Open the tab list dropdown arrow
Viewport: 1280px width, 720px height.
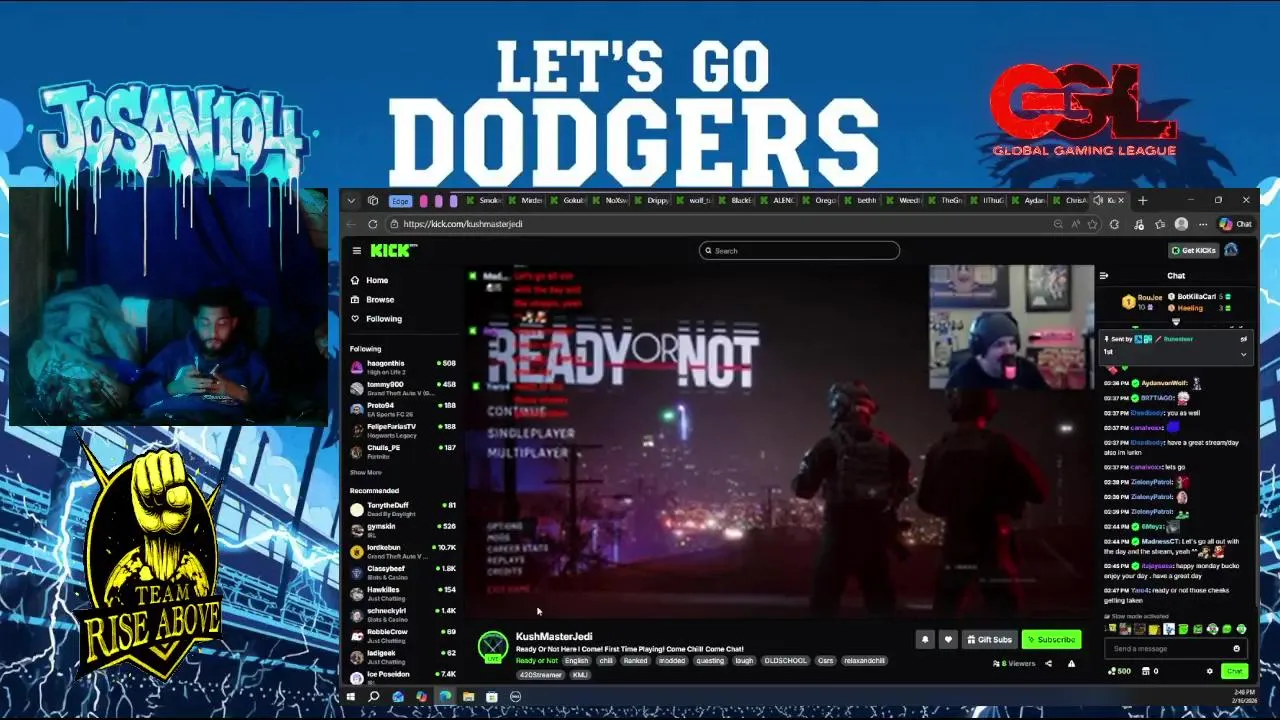pyautogui.click(x=351, y=200)
